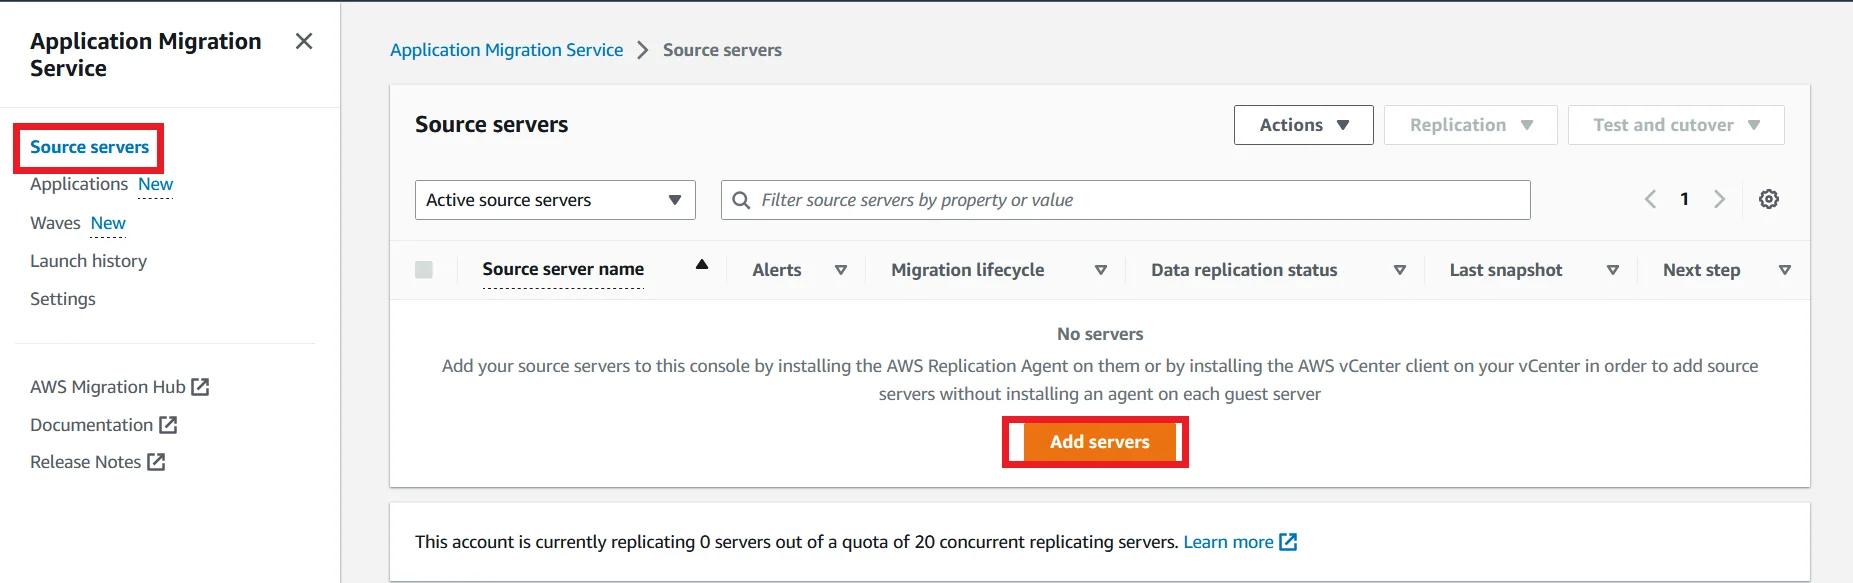This screenshot has width=1853, height=583.
Task: Click external link icon beside Release Notes
Action: (x=156, y=462)
